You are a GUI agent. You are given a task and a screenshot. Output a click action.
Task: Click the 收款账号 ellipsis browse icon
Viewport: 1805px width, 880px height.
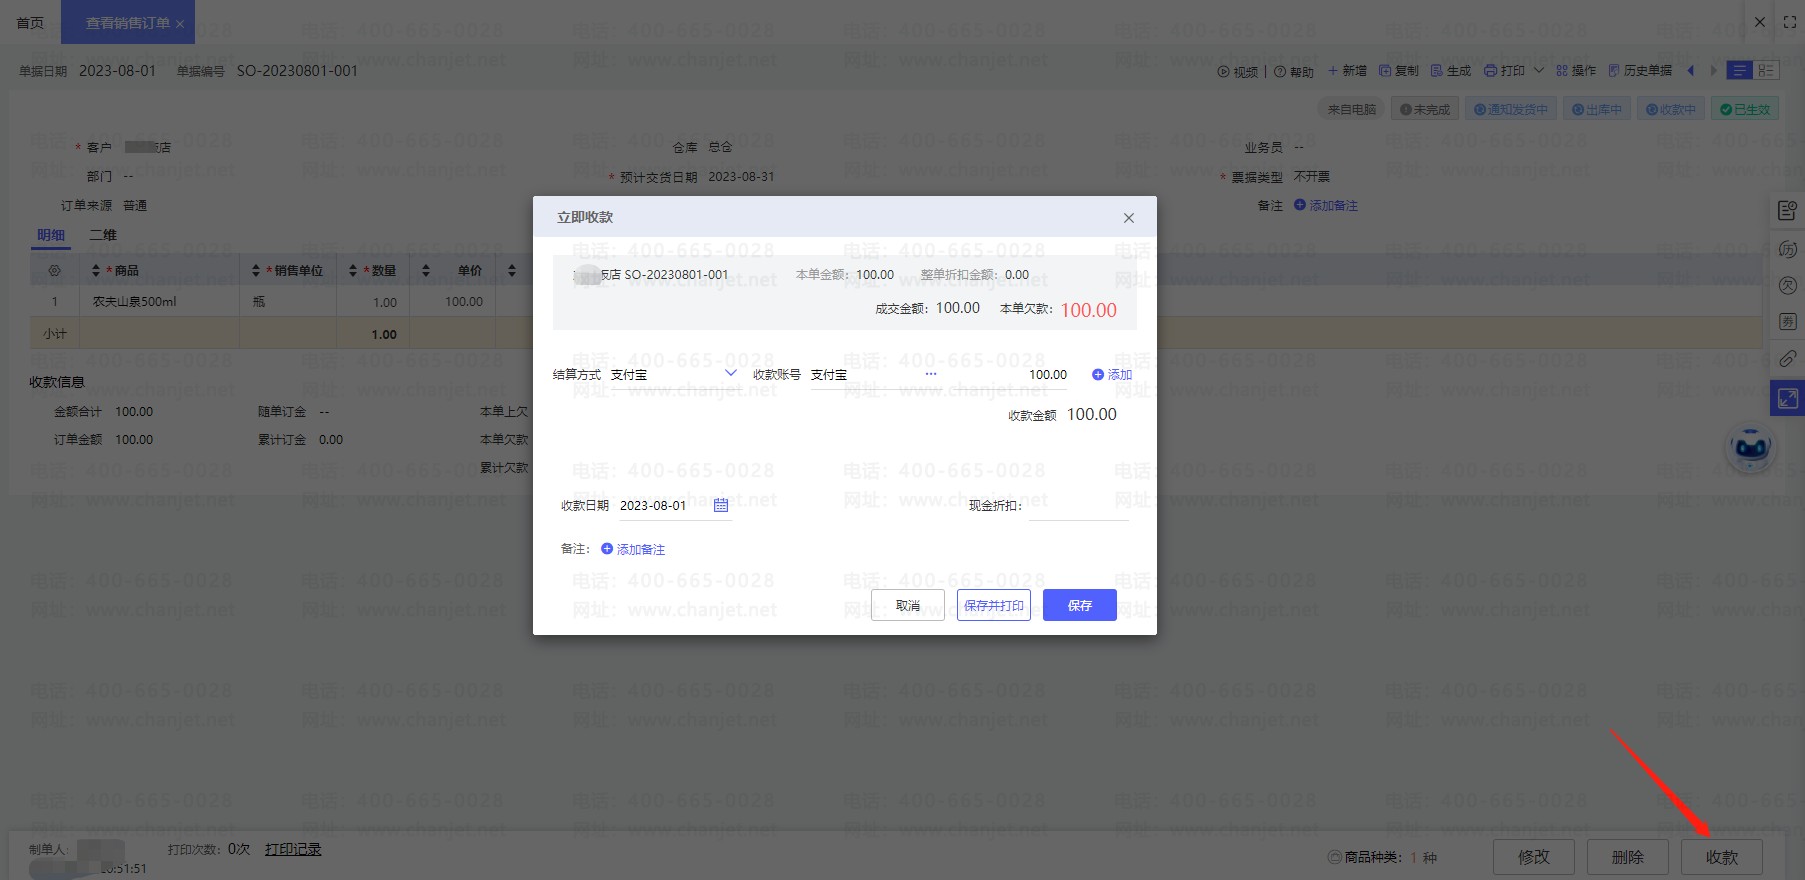pos(930,374)
